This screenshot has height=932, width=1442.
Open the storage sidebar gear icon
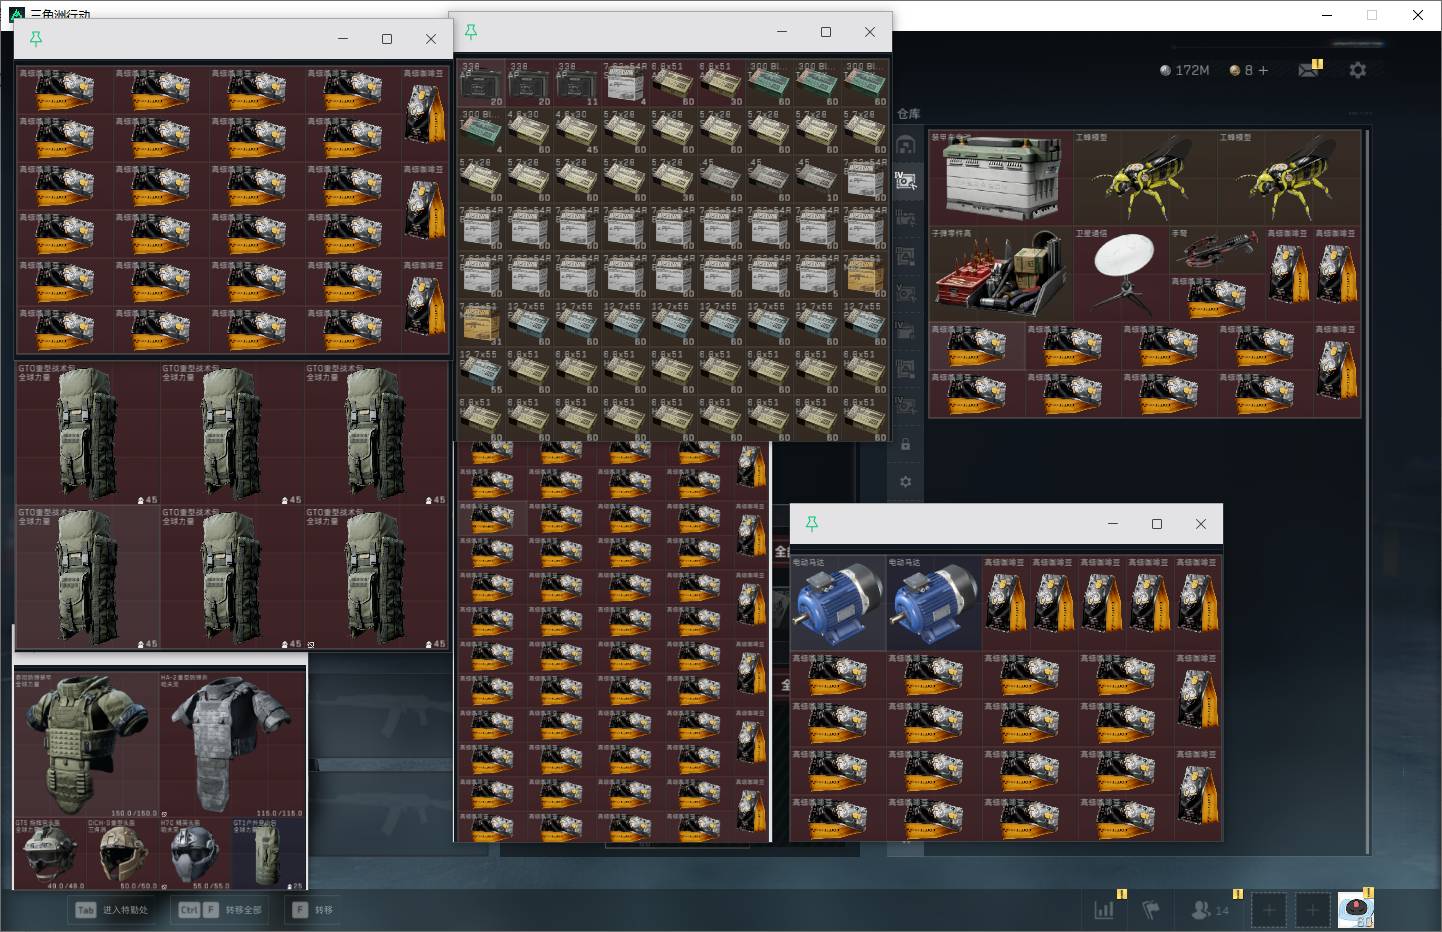click(x=905, y=481)
